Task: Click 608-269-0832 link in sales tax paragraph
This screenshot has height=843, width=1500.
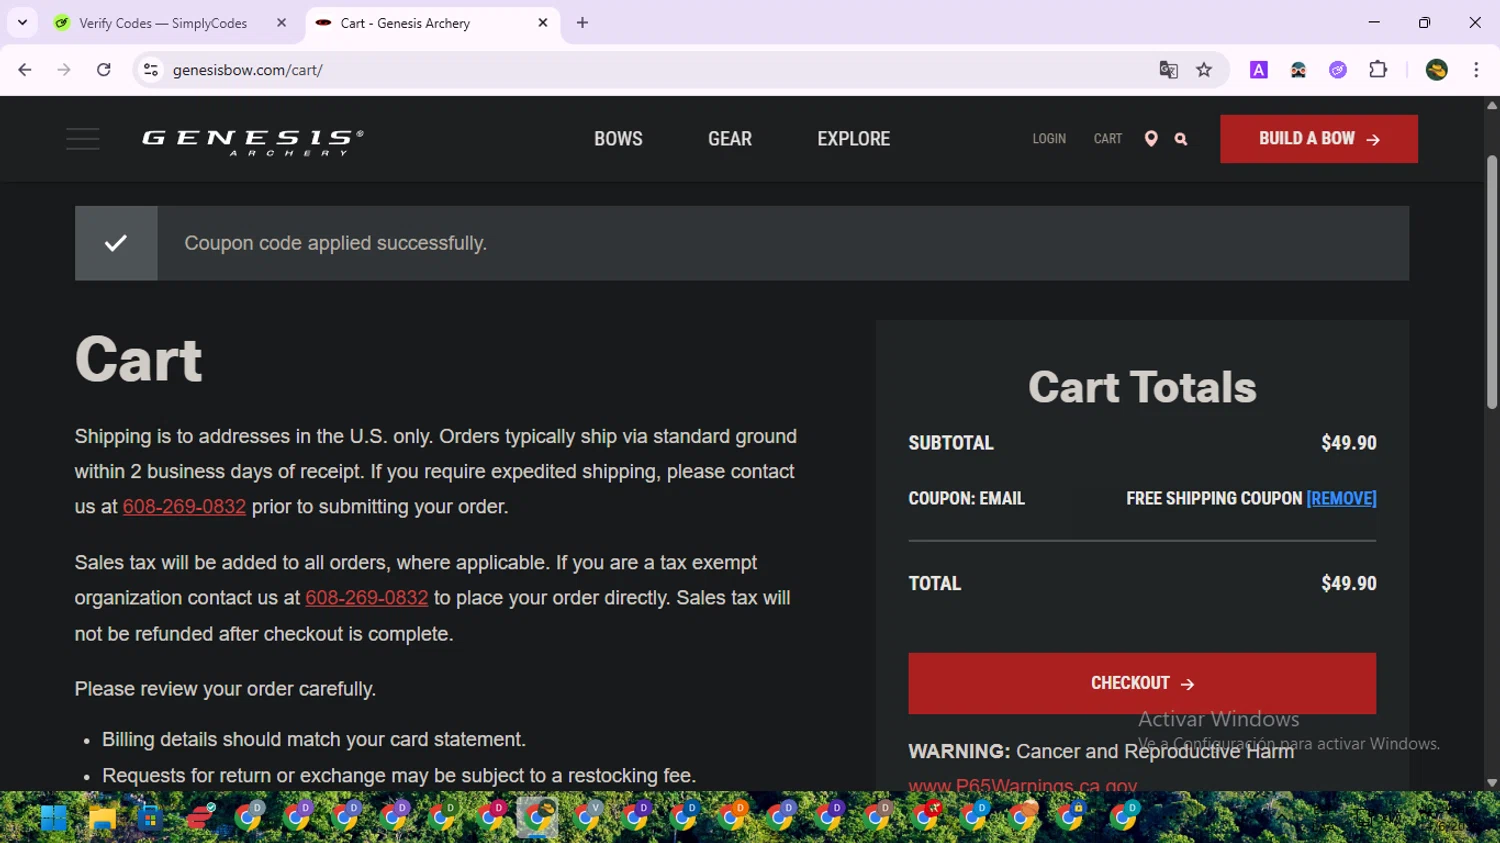Action: pyautogui.click(x=367, y=598)
